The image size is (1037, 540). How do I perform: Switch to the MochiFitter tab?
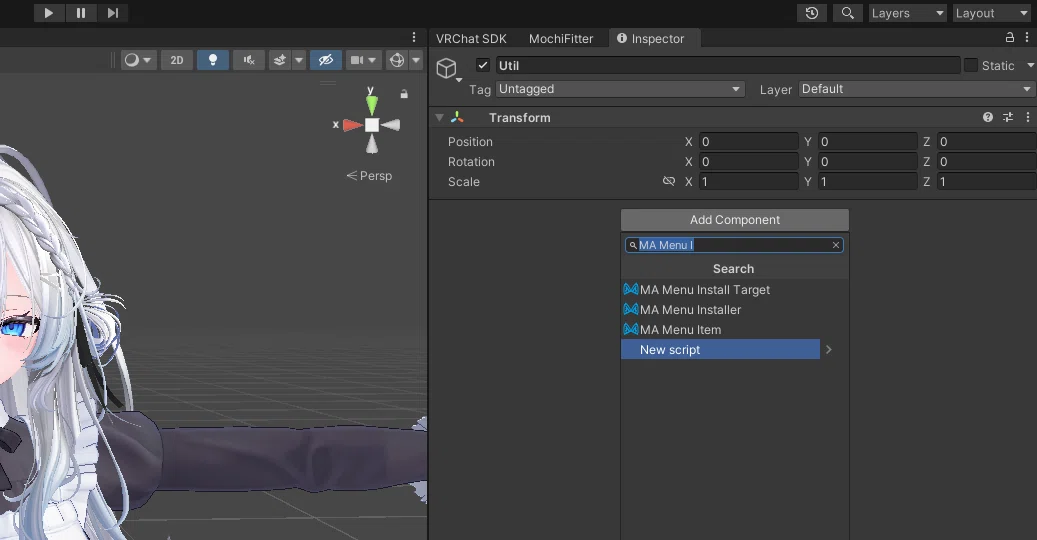[561, 38]
